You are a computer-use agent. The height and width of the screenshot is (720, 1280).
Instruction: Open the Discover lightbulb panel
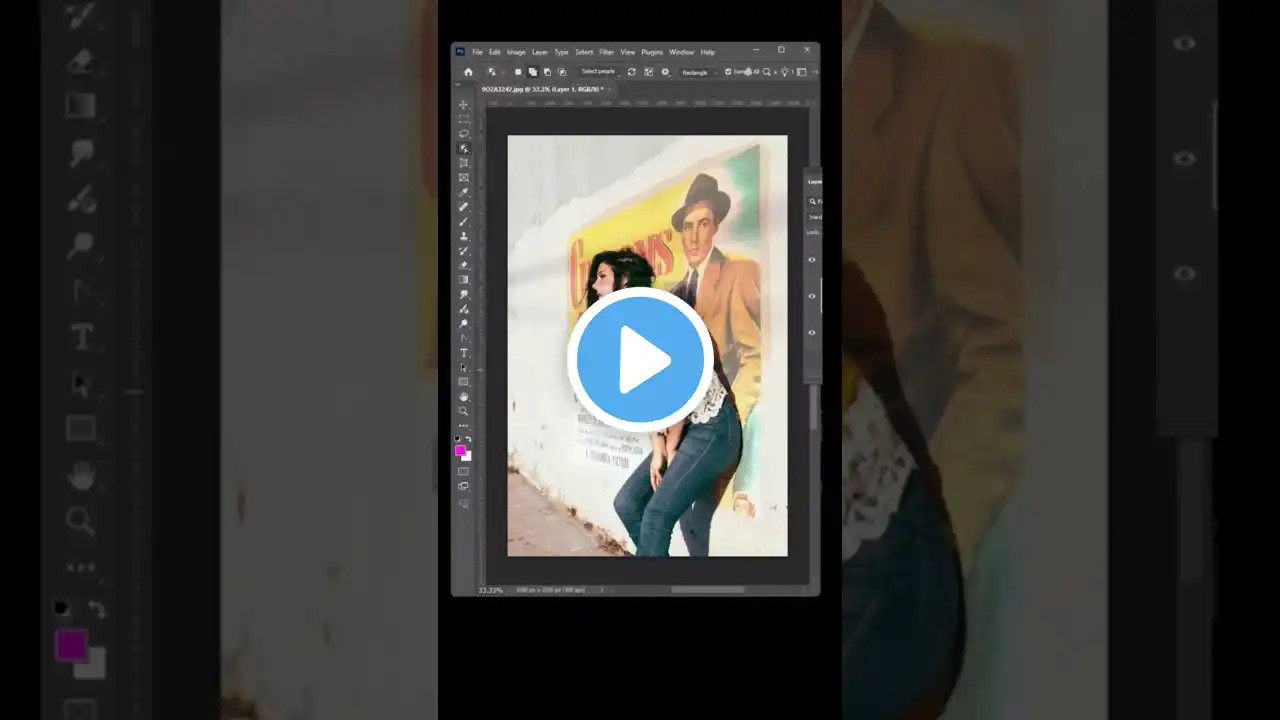785,72
